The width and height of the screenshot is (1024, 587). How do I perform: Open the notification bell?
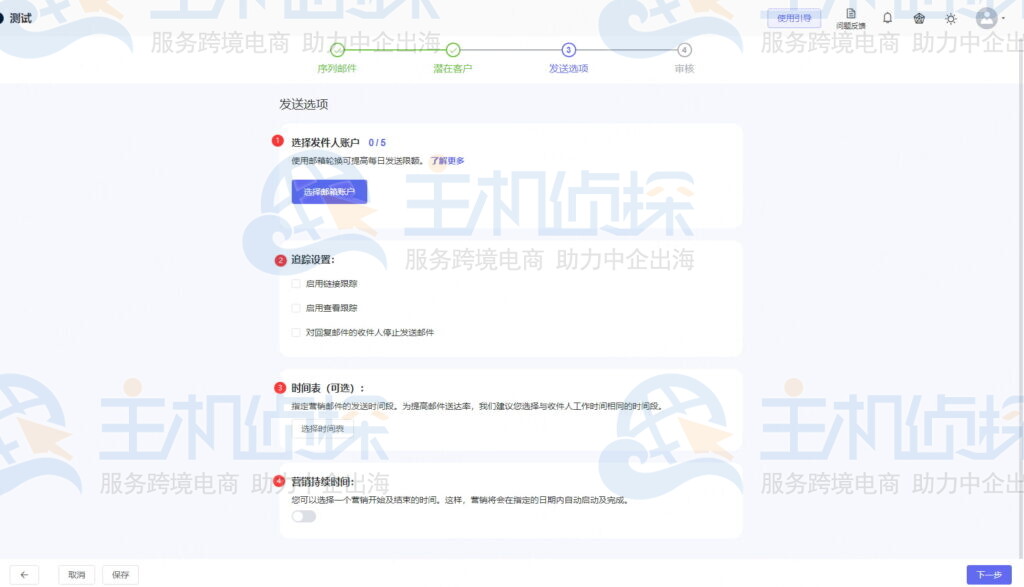(889, 17)
